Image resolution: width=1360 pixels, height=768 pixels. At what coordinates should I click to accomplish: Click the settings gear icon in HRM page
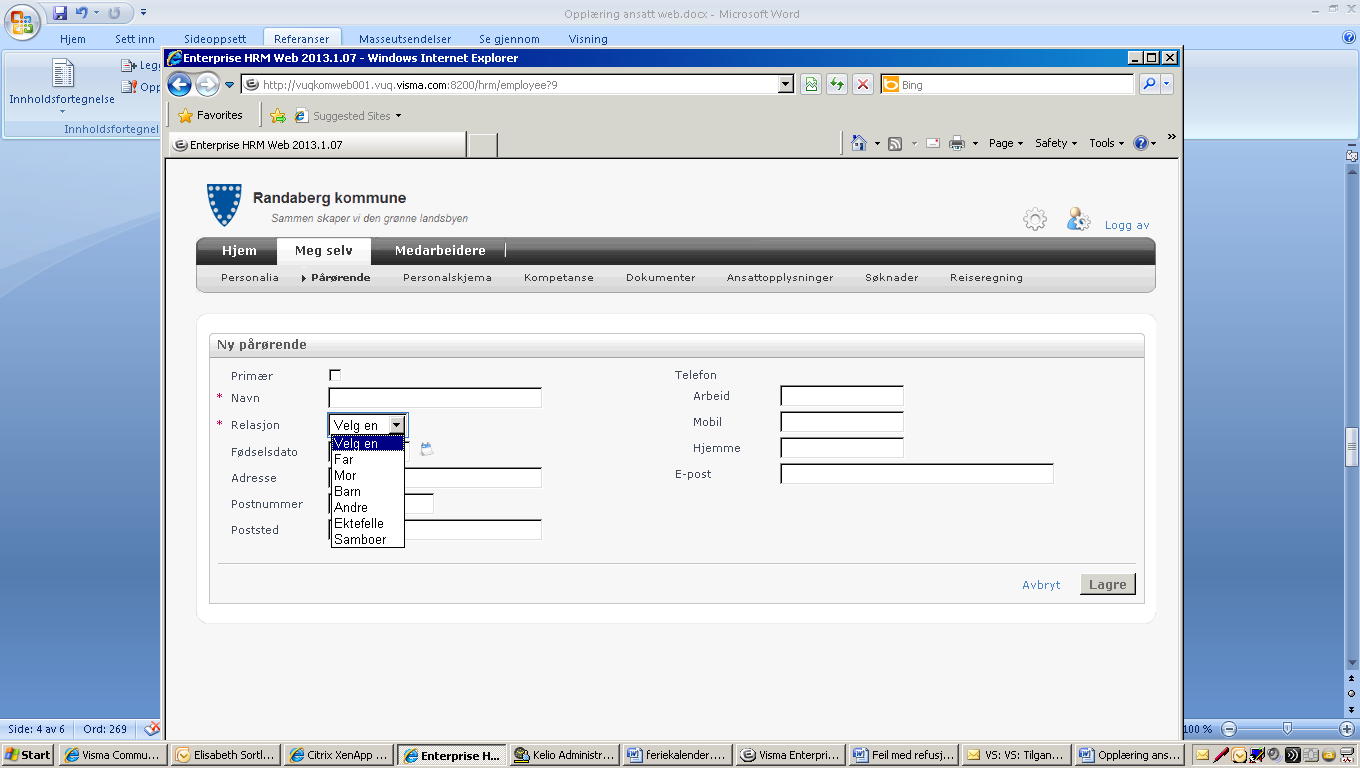[1035, 220]
